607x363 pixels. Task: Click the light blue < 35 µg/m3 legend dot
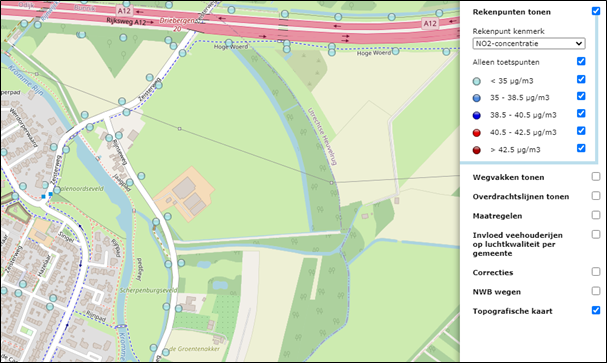click(x=477, y=81)
